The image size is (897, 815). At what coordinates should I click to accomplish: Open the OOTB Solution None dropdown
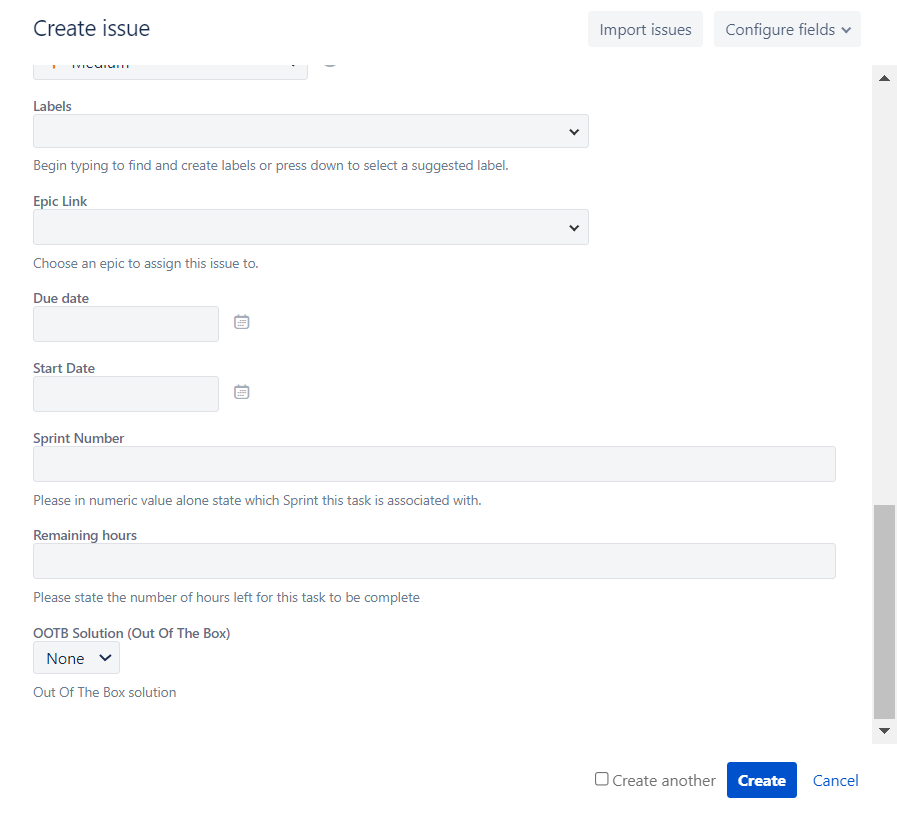point(76,658)
